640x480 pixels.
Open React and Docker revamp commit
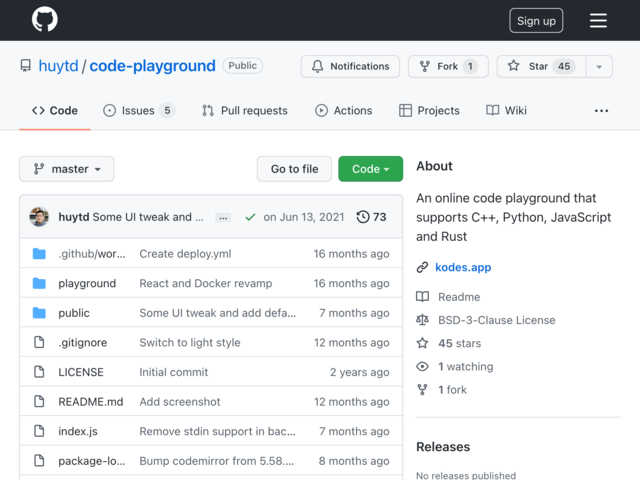pyautogui.click(x=206, y=283)
